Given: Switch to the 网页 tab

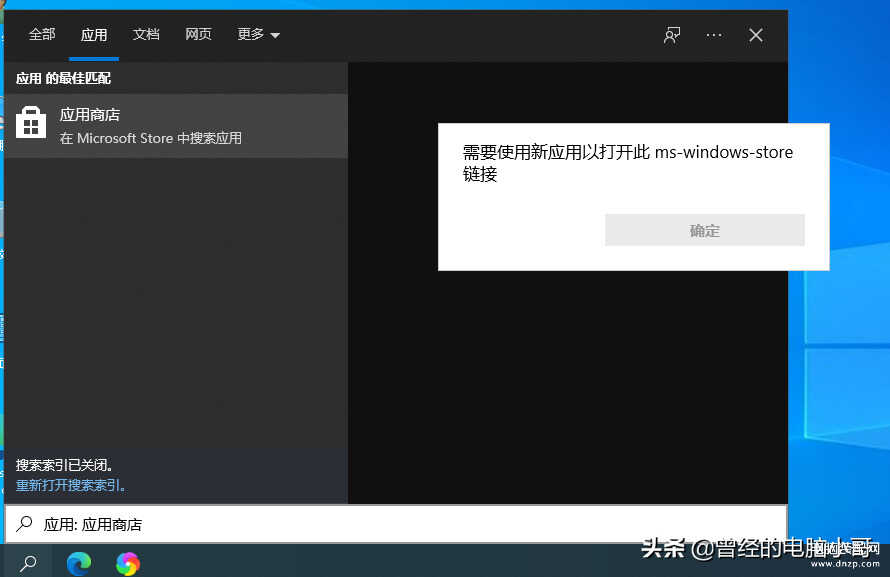Looking at the screenshot, I should coord(198,35).
